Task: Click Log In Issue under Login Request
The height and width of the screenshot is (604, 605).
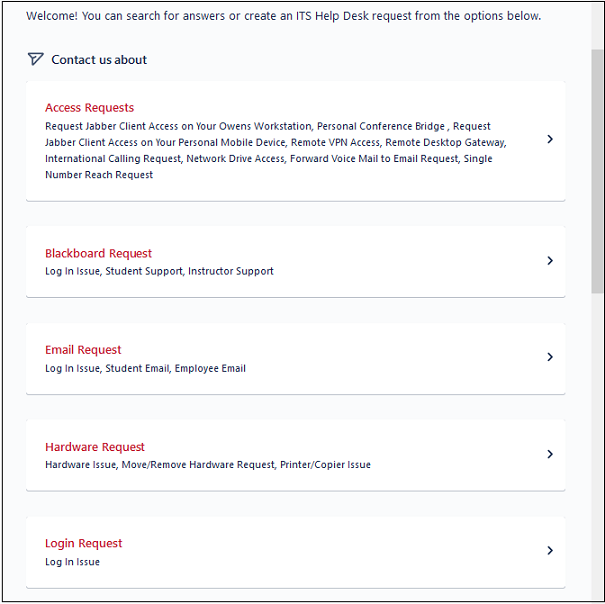Action: [72, 562]
